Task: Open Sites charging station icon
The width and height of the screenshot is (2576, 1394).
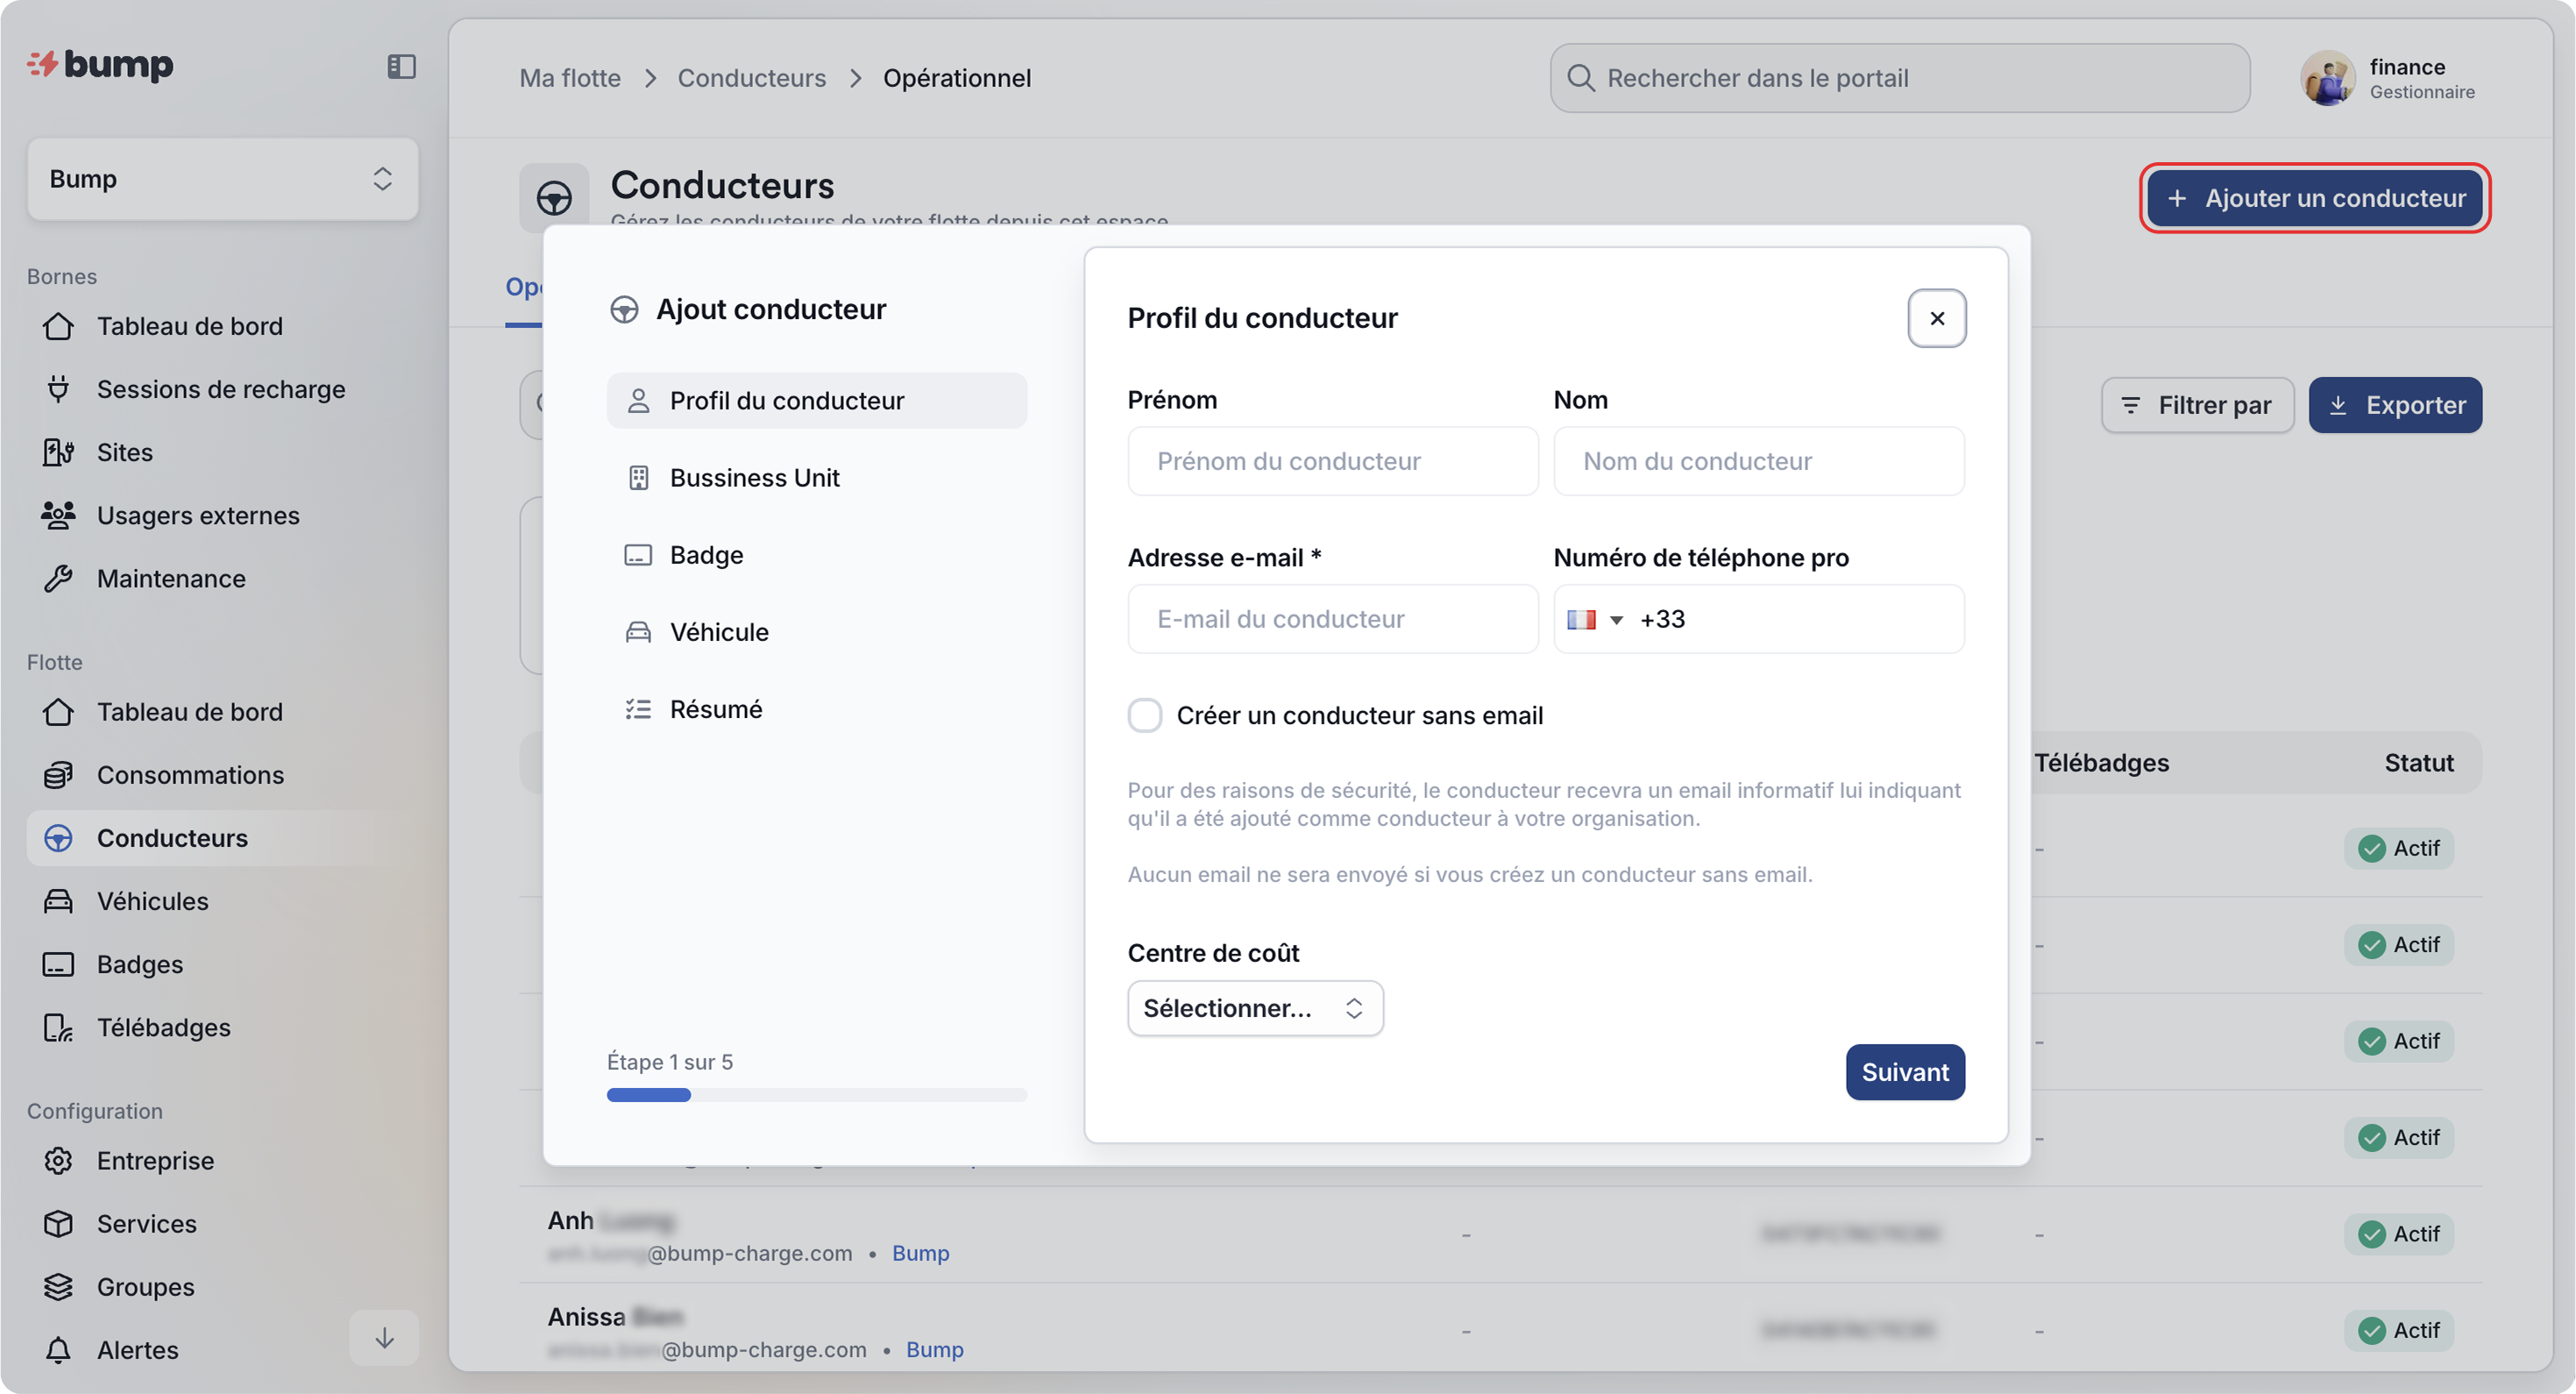Action: [x=58, y=452]
